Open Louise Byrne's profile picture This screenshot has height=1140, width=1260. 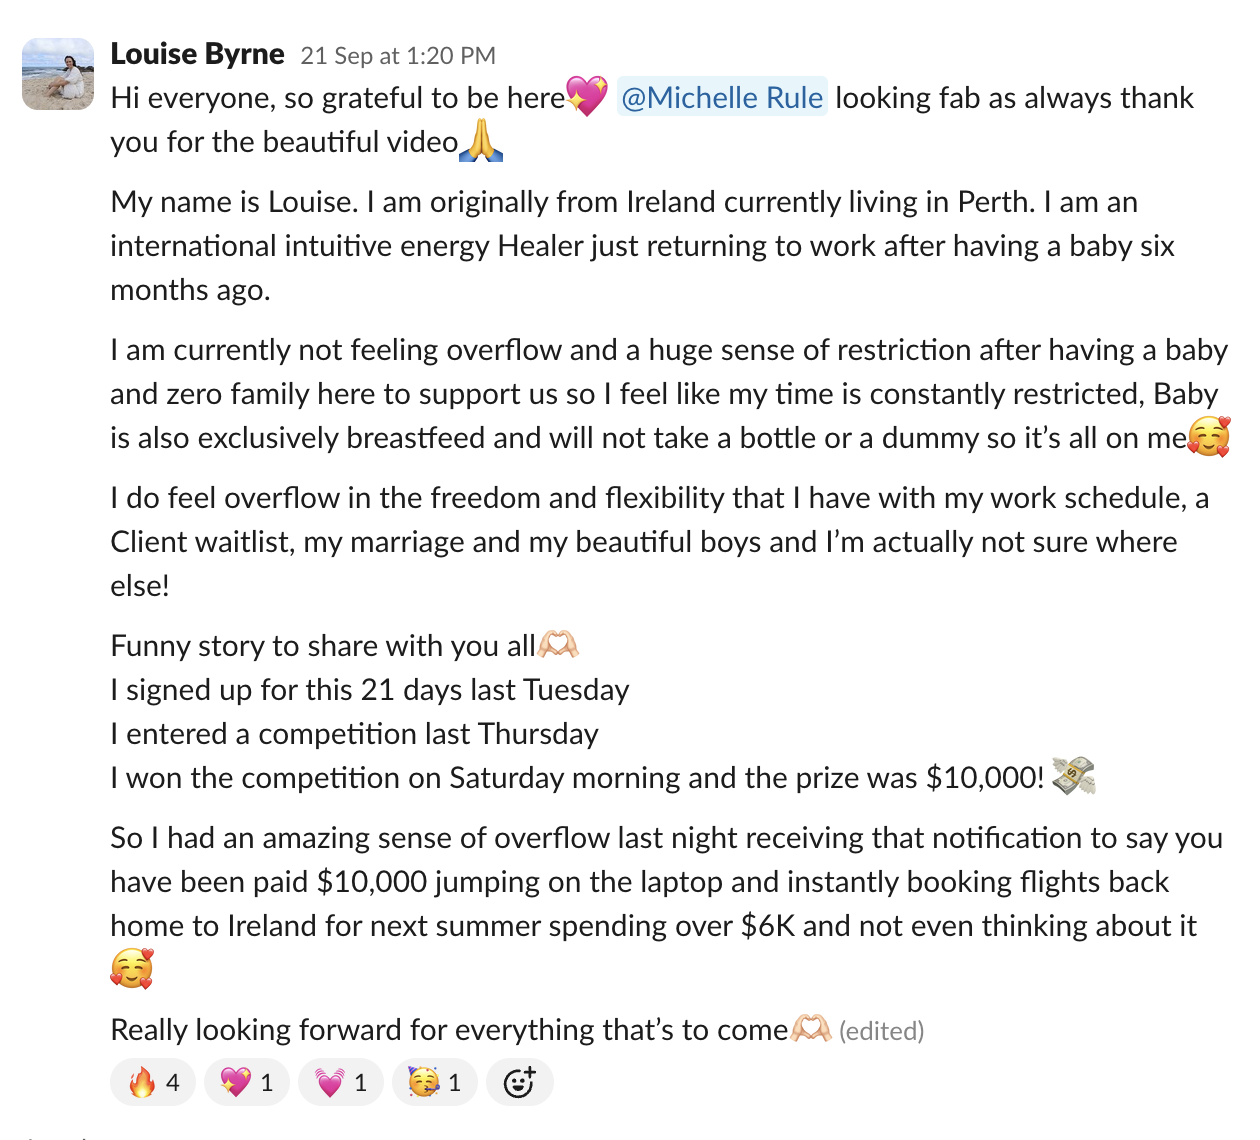tap(58, 74)
